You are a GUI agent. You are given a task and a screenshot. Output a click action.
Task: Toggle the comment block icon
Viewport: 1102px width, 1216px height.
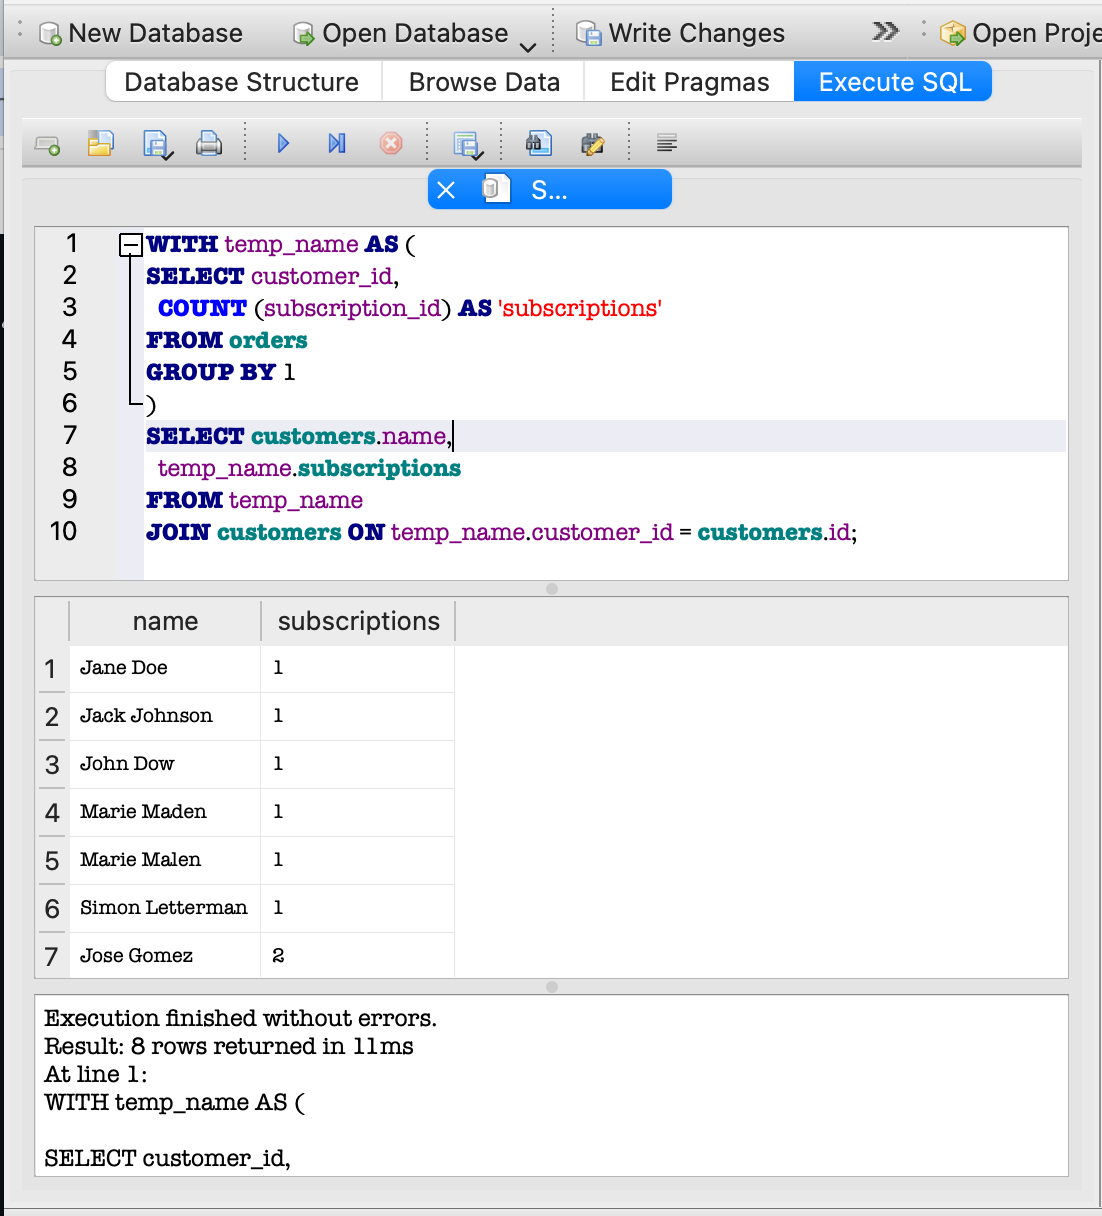[x=667, y=144]
